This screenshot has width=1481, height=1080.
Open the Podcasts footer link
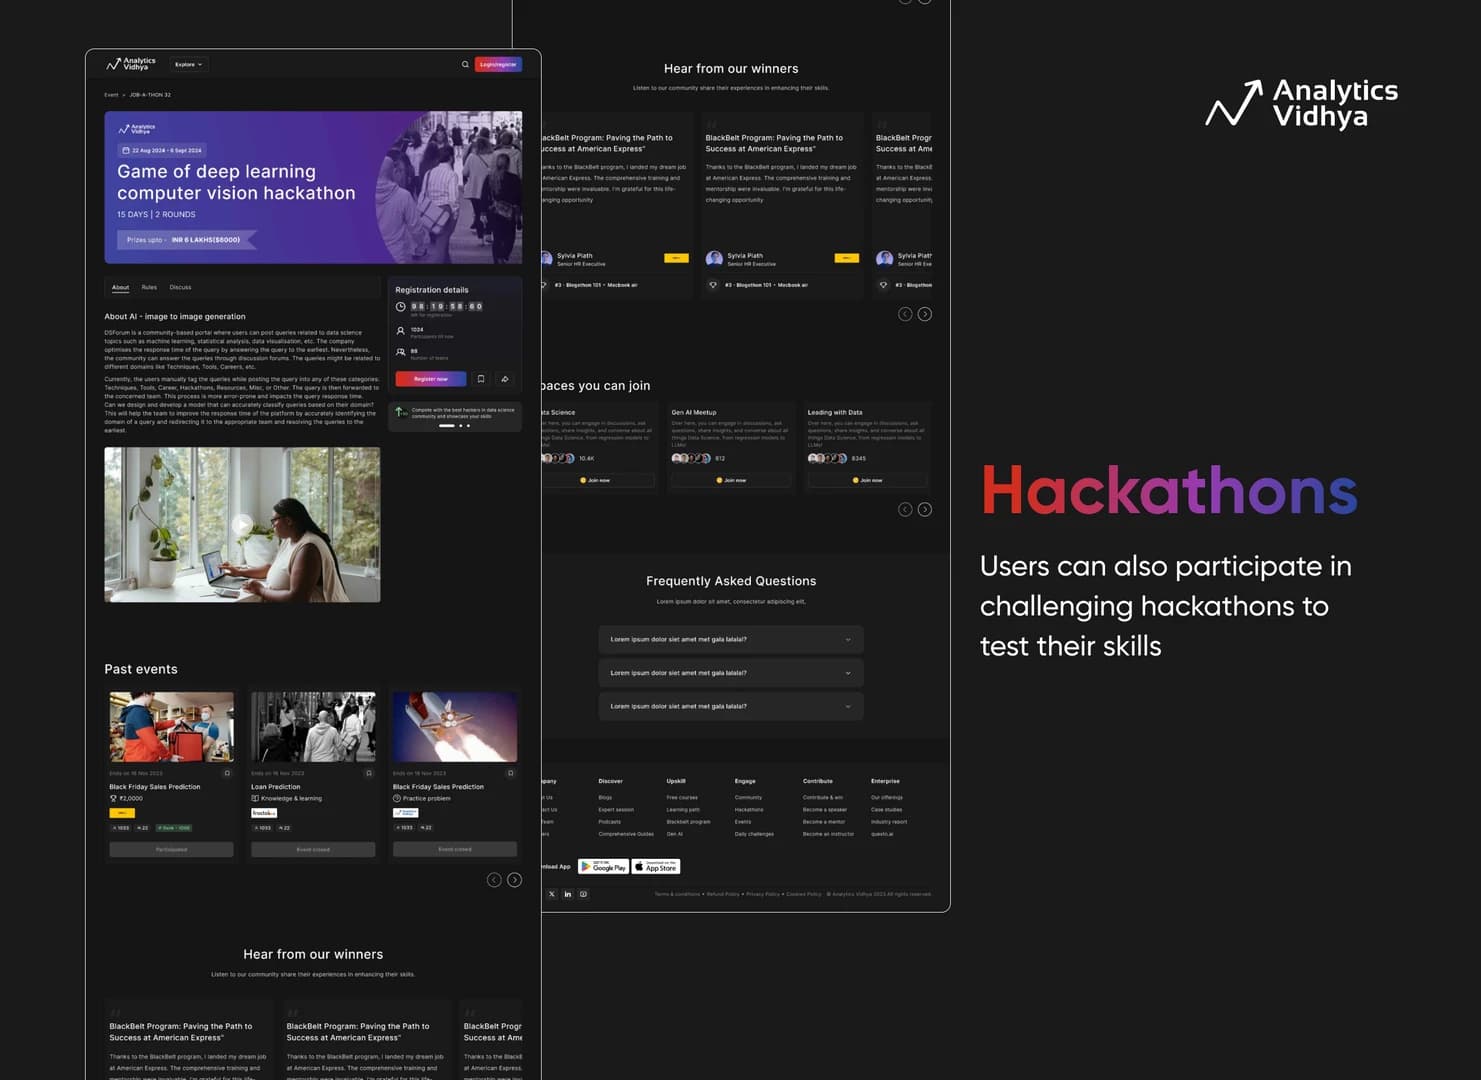pyautogui.click(x=609, y=822)
